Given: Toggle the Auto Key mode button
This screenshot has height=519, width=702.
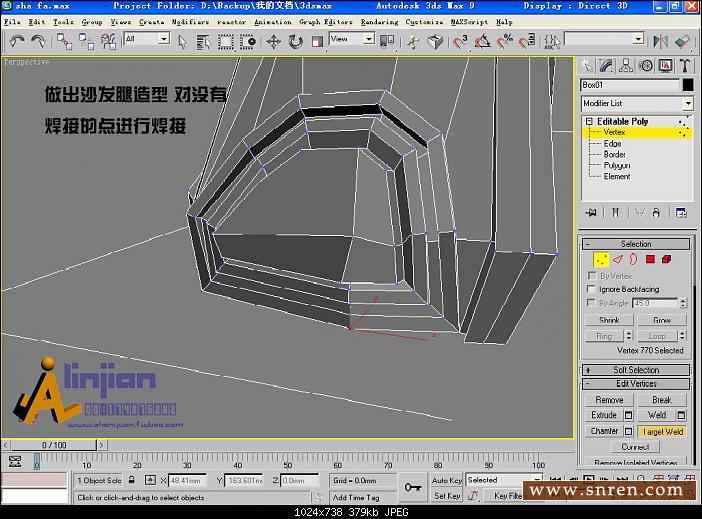Looking at the screenshot, I should (x=447, y=480).
